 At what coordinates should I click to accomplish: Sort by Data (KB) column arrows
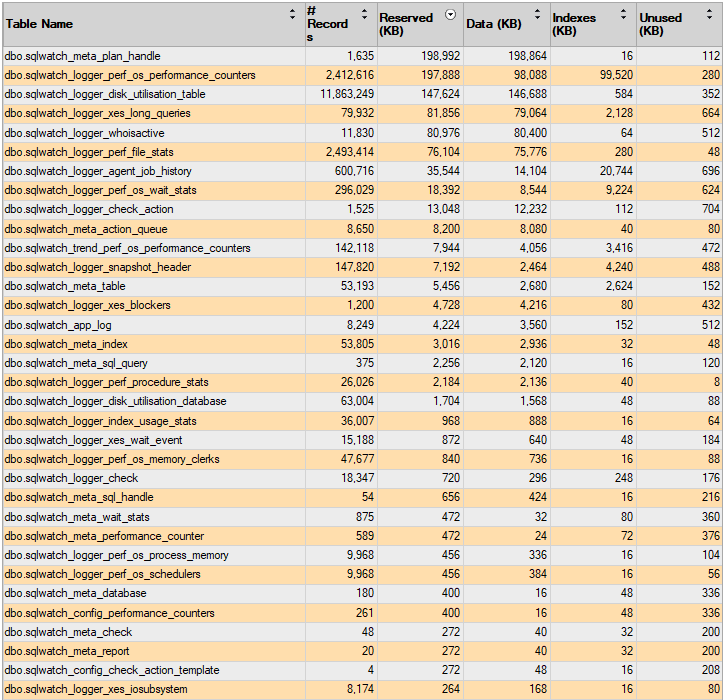pyautogui.click(x=537, y=14)
